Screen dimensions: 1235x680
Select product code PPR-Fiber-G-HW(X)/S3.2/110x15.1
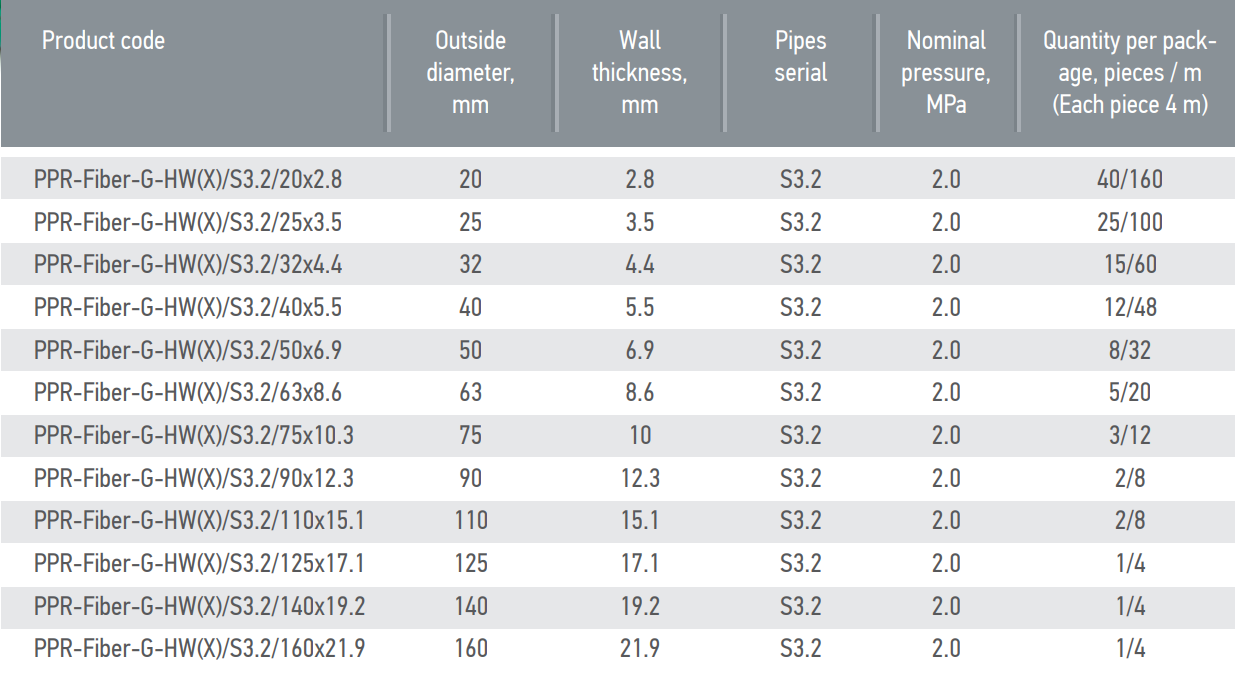point(199,521)
